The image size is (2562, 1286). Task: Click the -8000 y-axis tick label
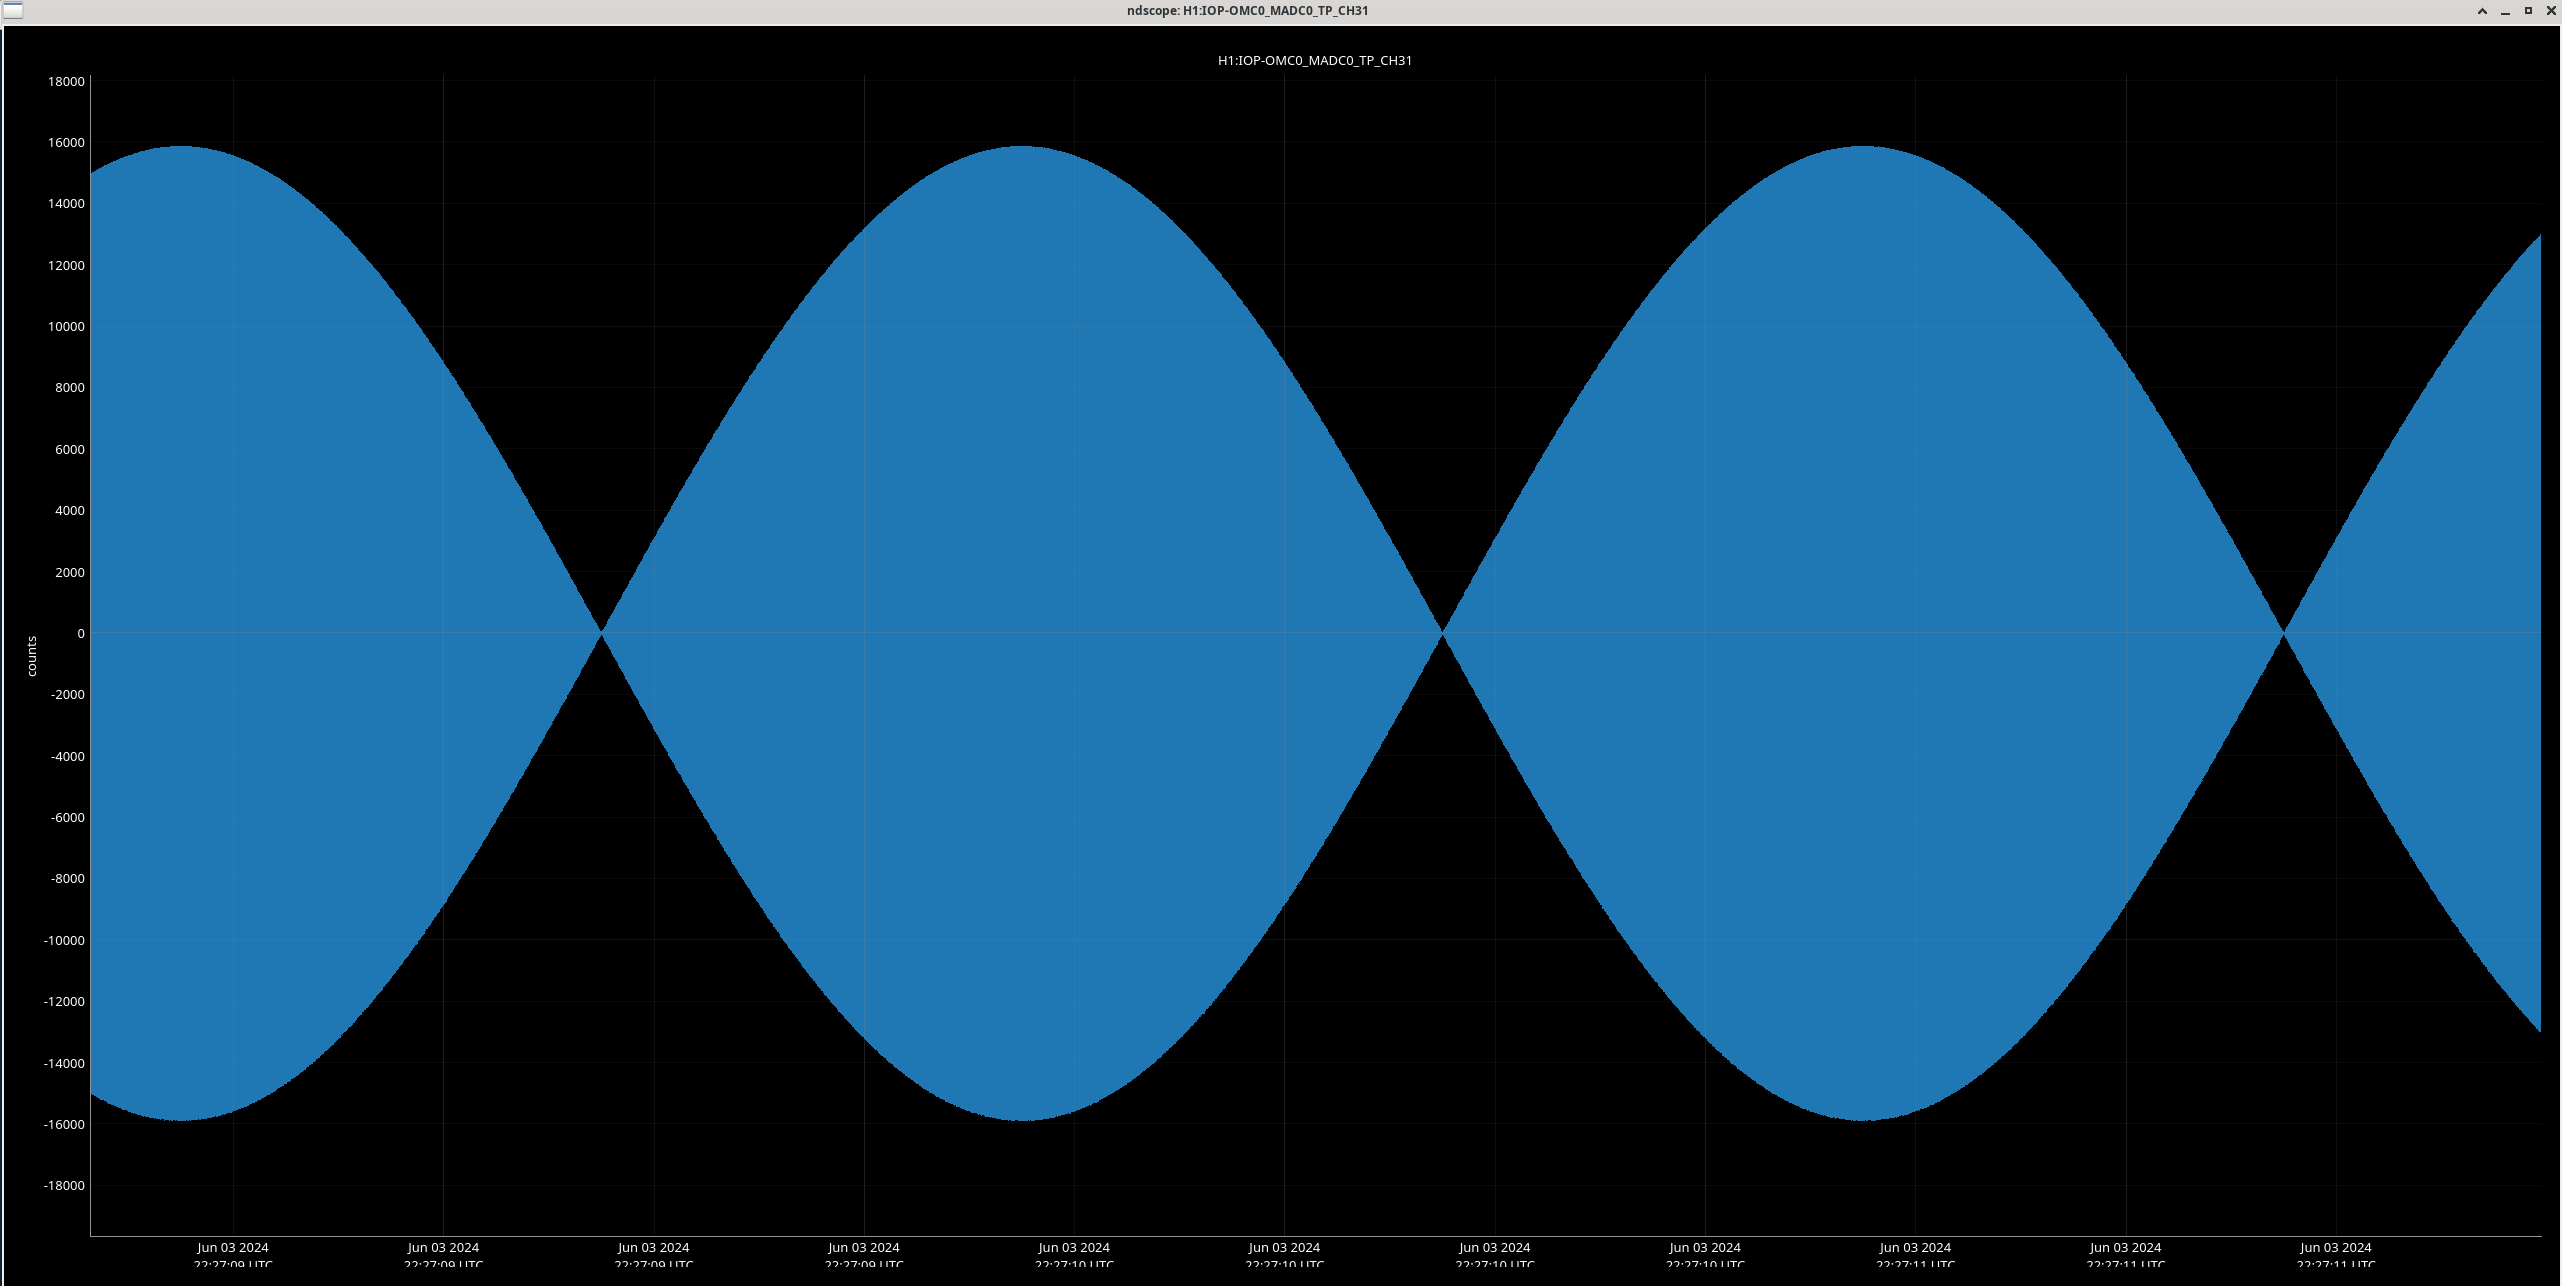click(67, 879)
